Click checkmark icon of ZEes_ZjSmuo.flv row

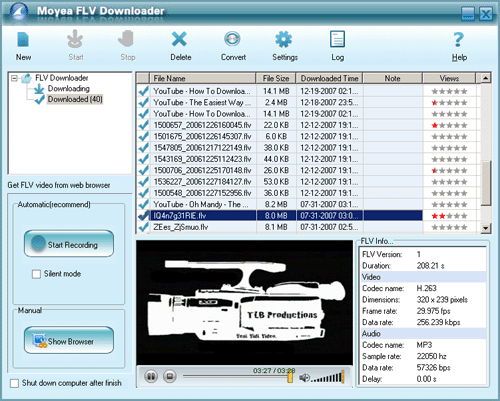point(144,227)
